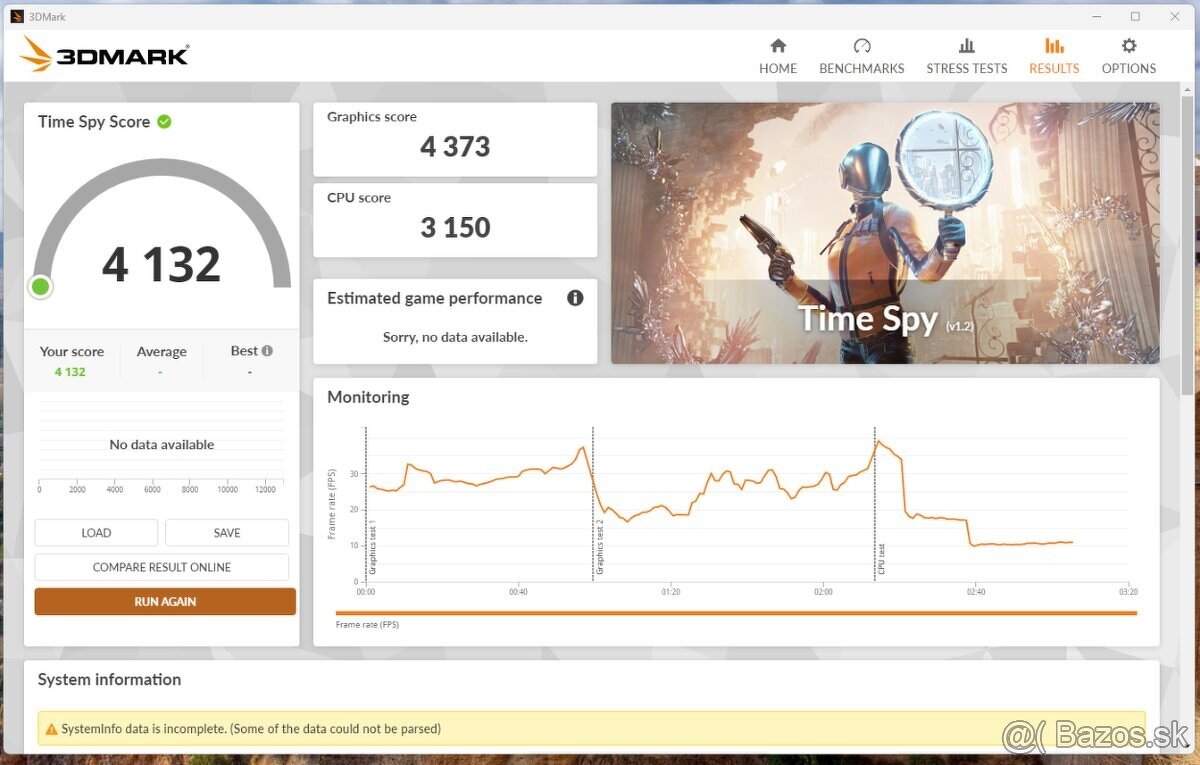Click COMPARE RESULT ONLINE button
The height and width of the screenshot is (765, 1200).
click(x=162, y=567)
